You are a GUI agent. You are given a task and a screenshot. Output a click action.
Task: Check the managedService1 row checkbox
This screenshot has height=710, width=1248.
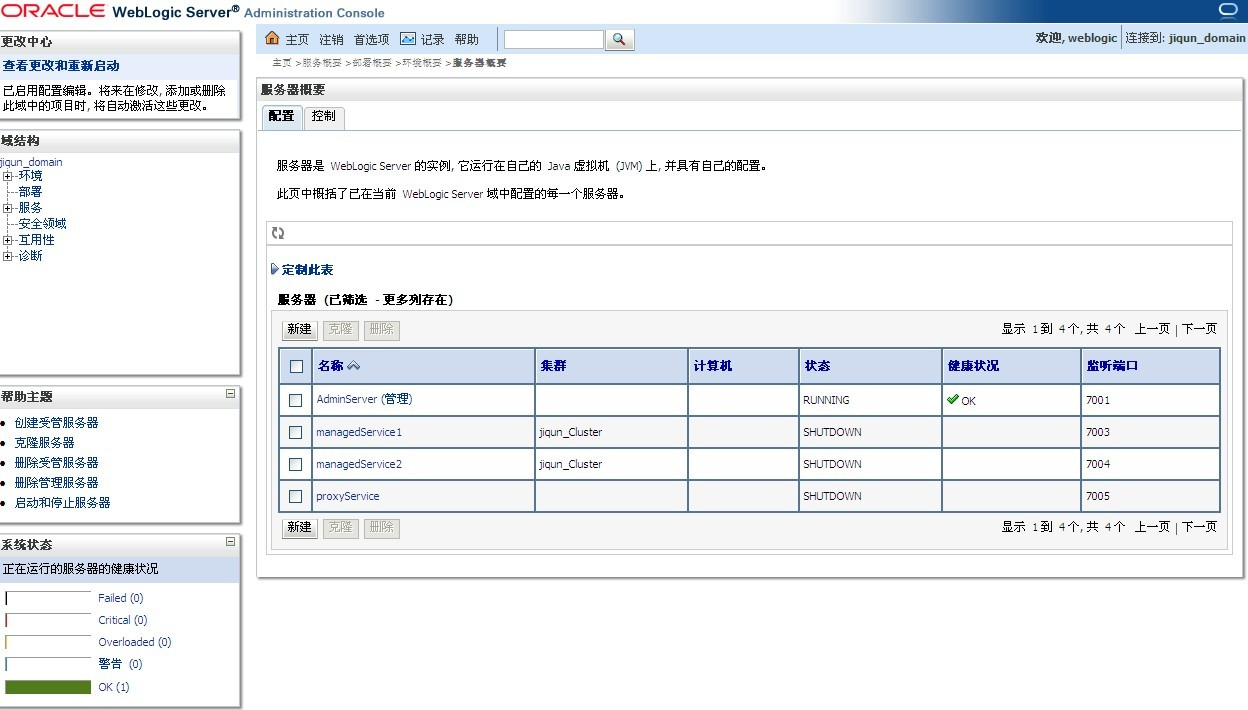tap(295, 433)
